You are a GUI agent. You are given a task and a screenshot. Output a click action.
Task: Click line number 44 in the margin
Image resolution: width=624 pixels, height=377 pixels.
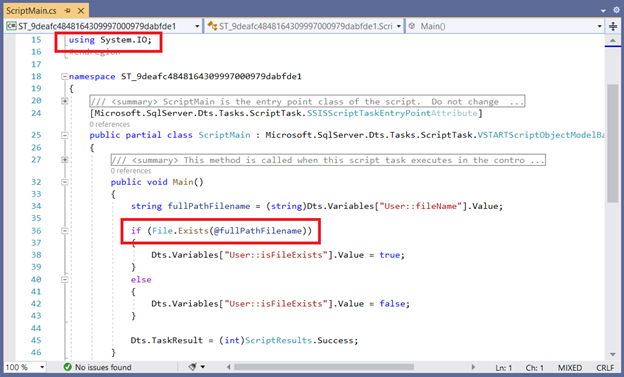(36, 328)
